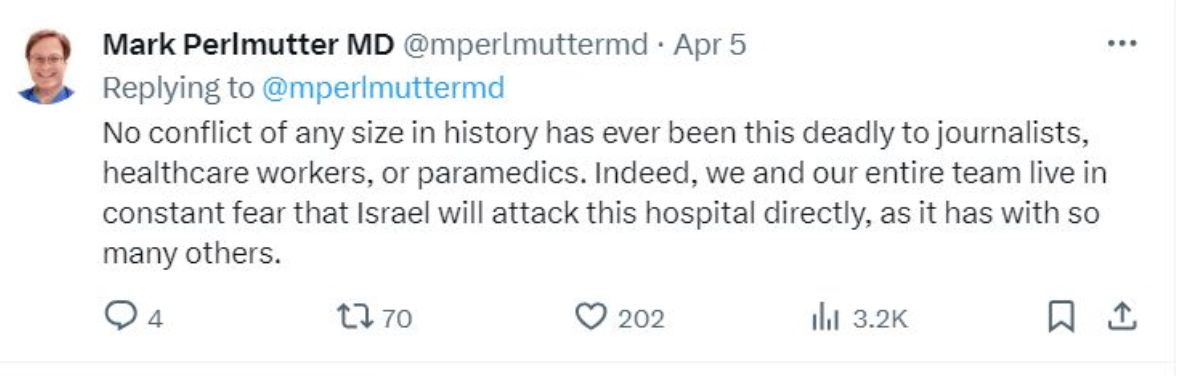The height and width of the screenshot is (376, 1181).
Task: Click the 'Replying to' label text
Action: [x=179, y=89]
